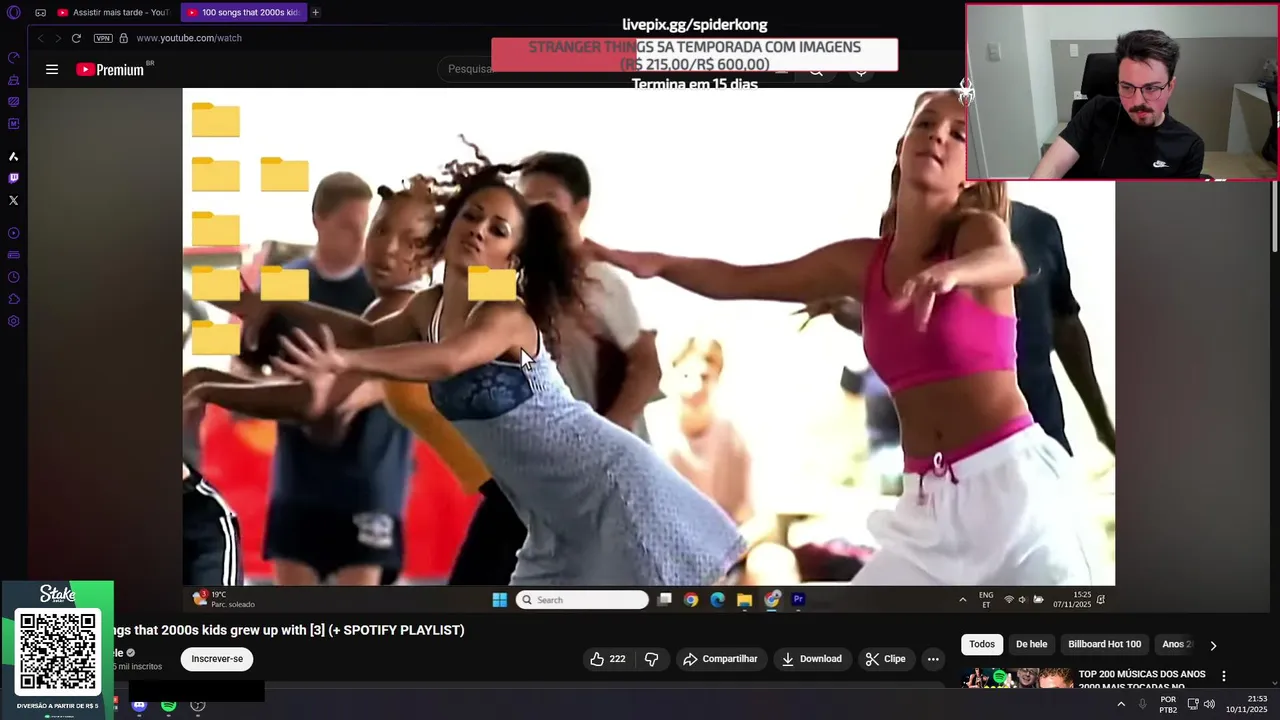The image size is (1280, 720).
Task: Expand the recorded taskbar hidden icons chevron
Action: [x=963, y=600]
